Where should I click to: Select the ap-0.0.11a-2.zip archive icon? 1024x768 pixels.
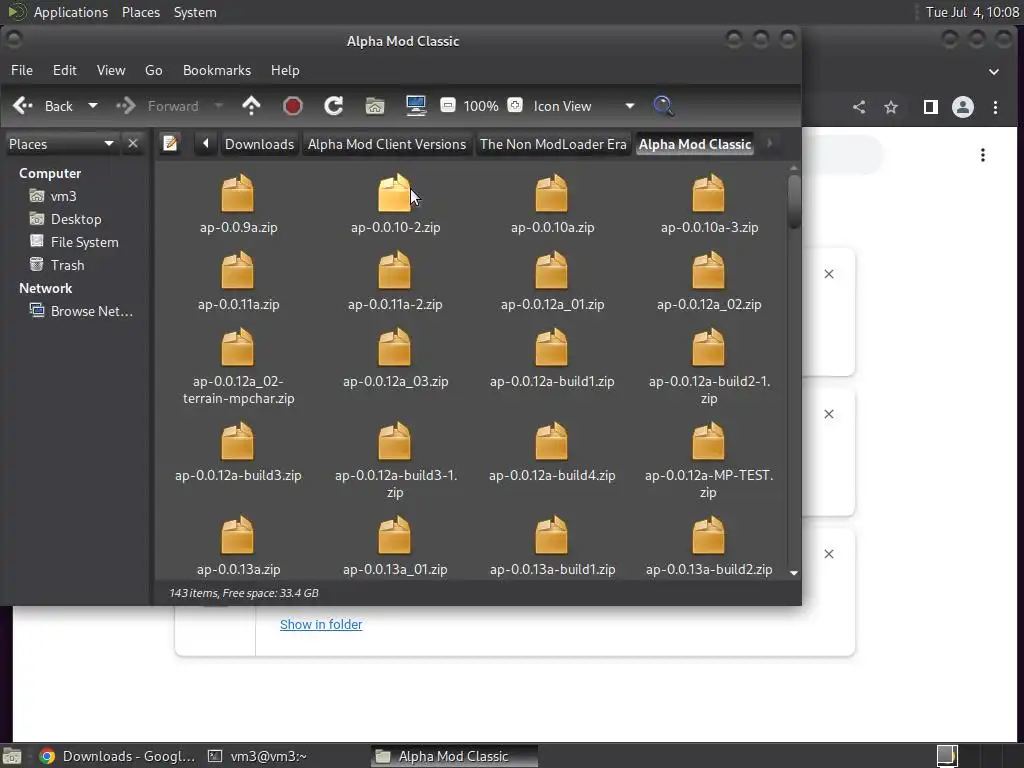coord(394,270)
